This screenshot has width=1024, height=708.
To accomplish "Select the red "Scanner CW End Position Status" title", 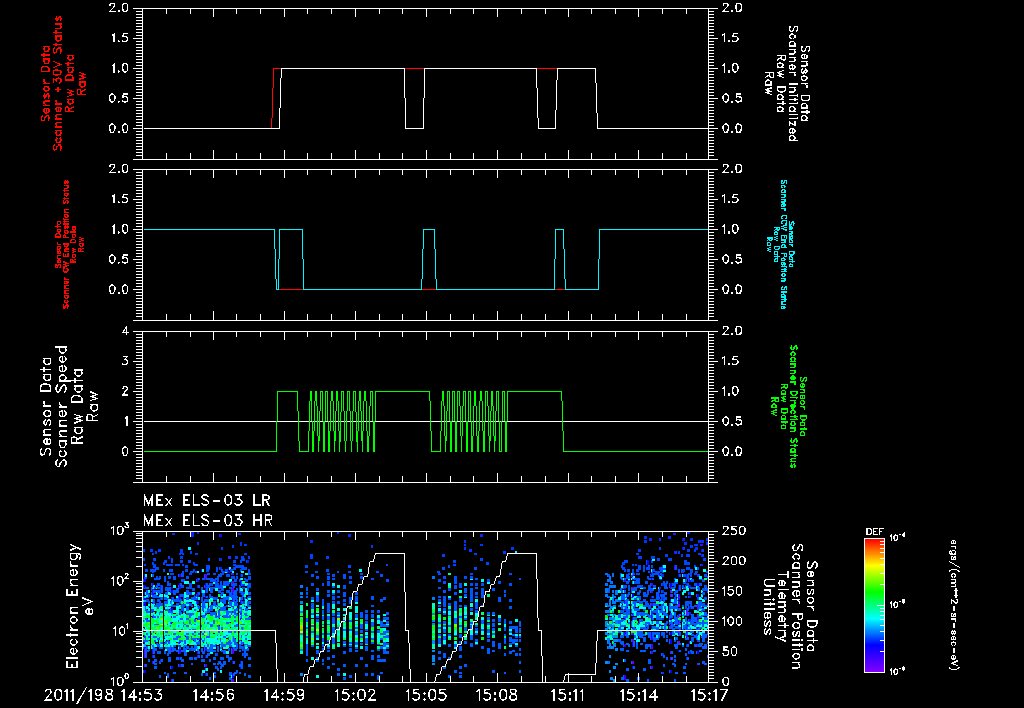I will (x=66, y=244).
